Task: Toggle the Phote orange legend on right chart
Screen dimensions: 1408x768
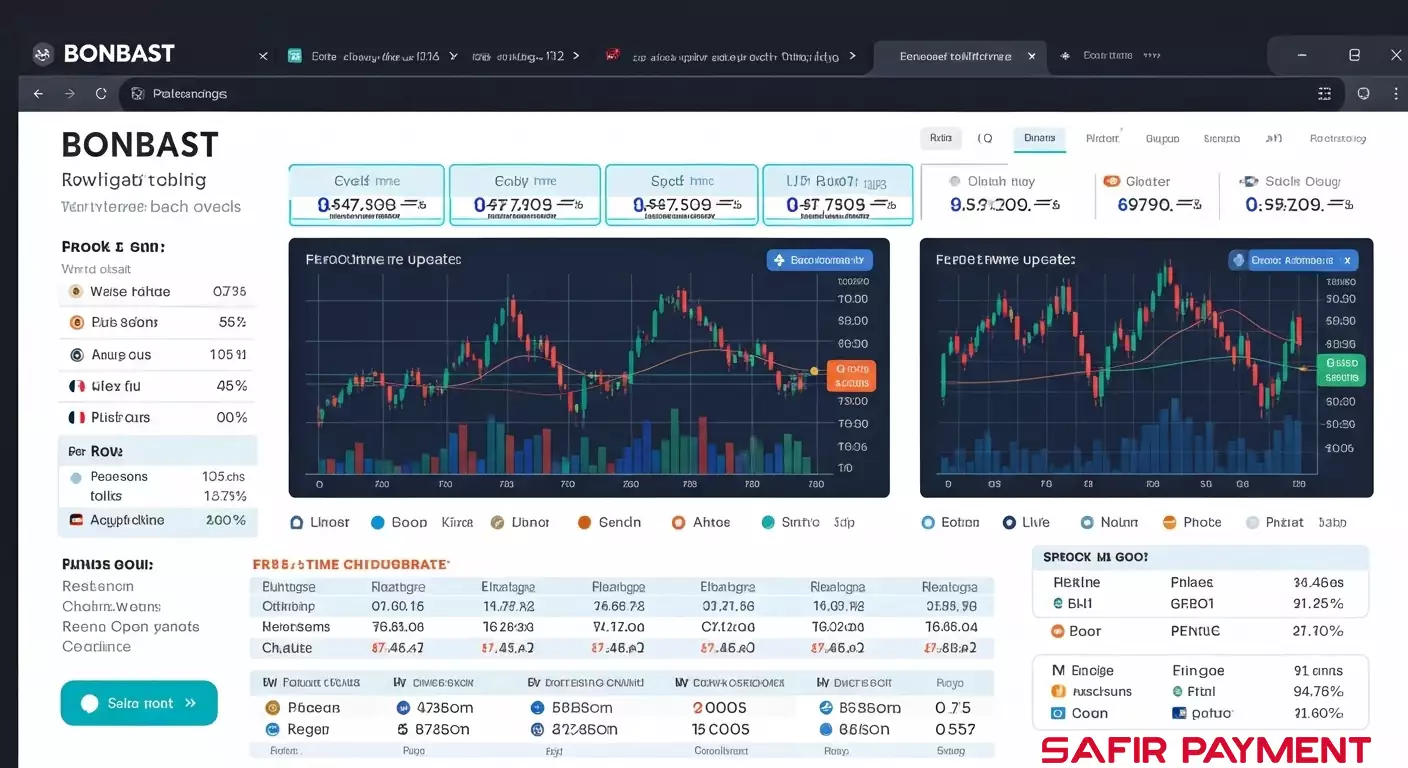Action: [1191, 522]
